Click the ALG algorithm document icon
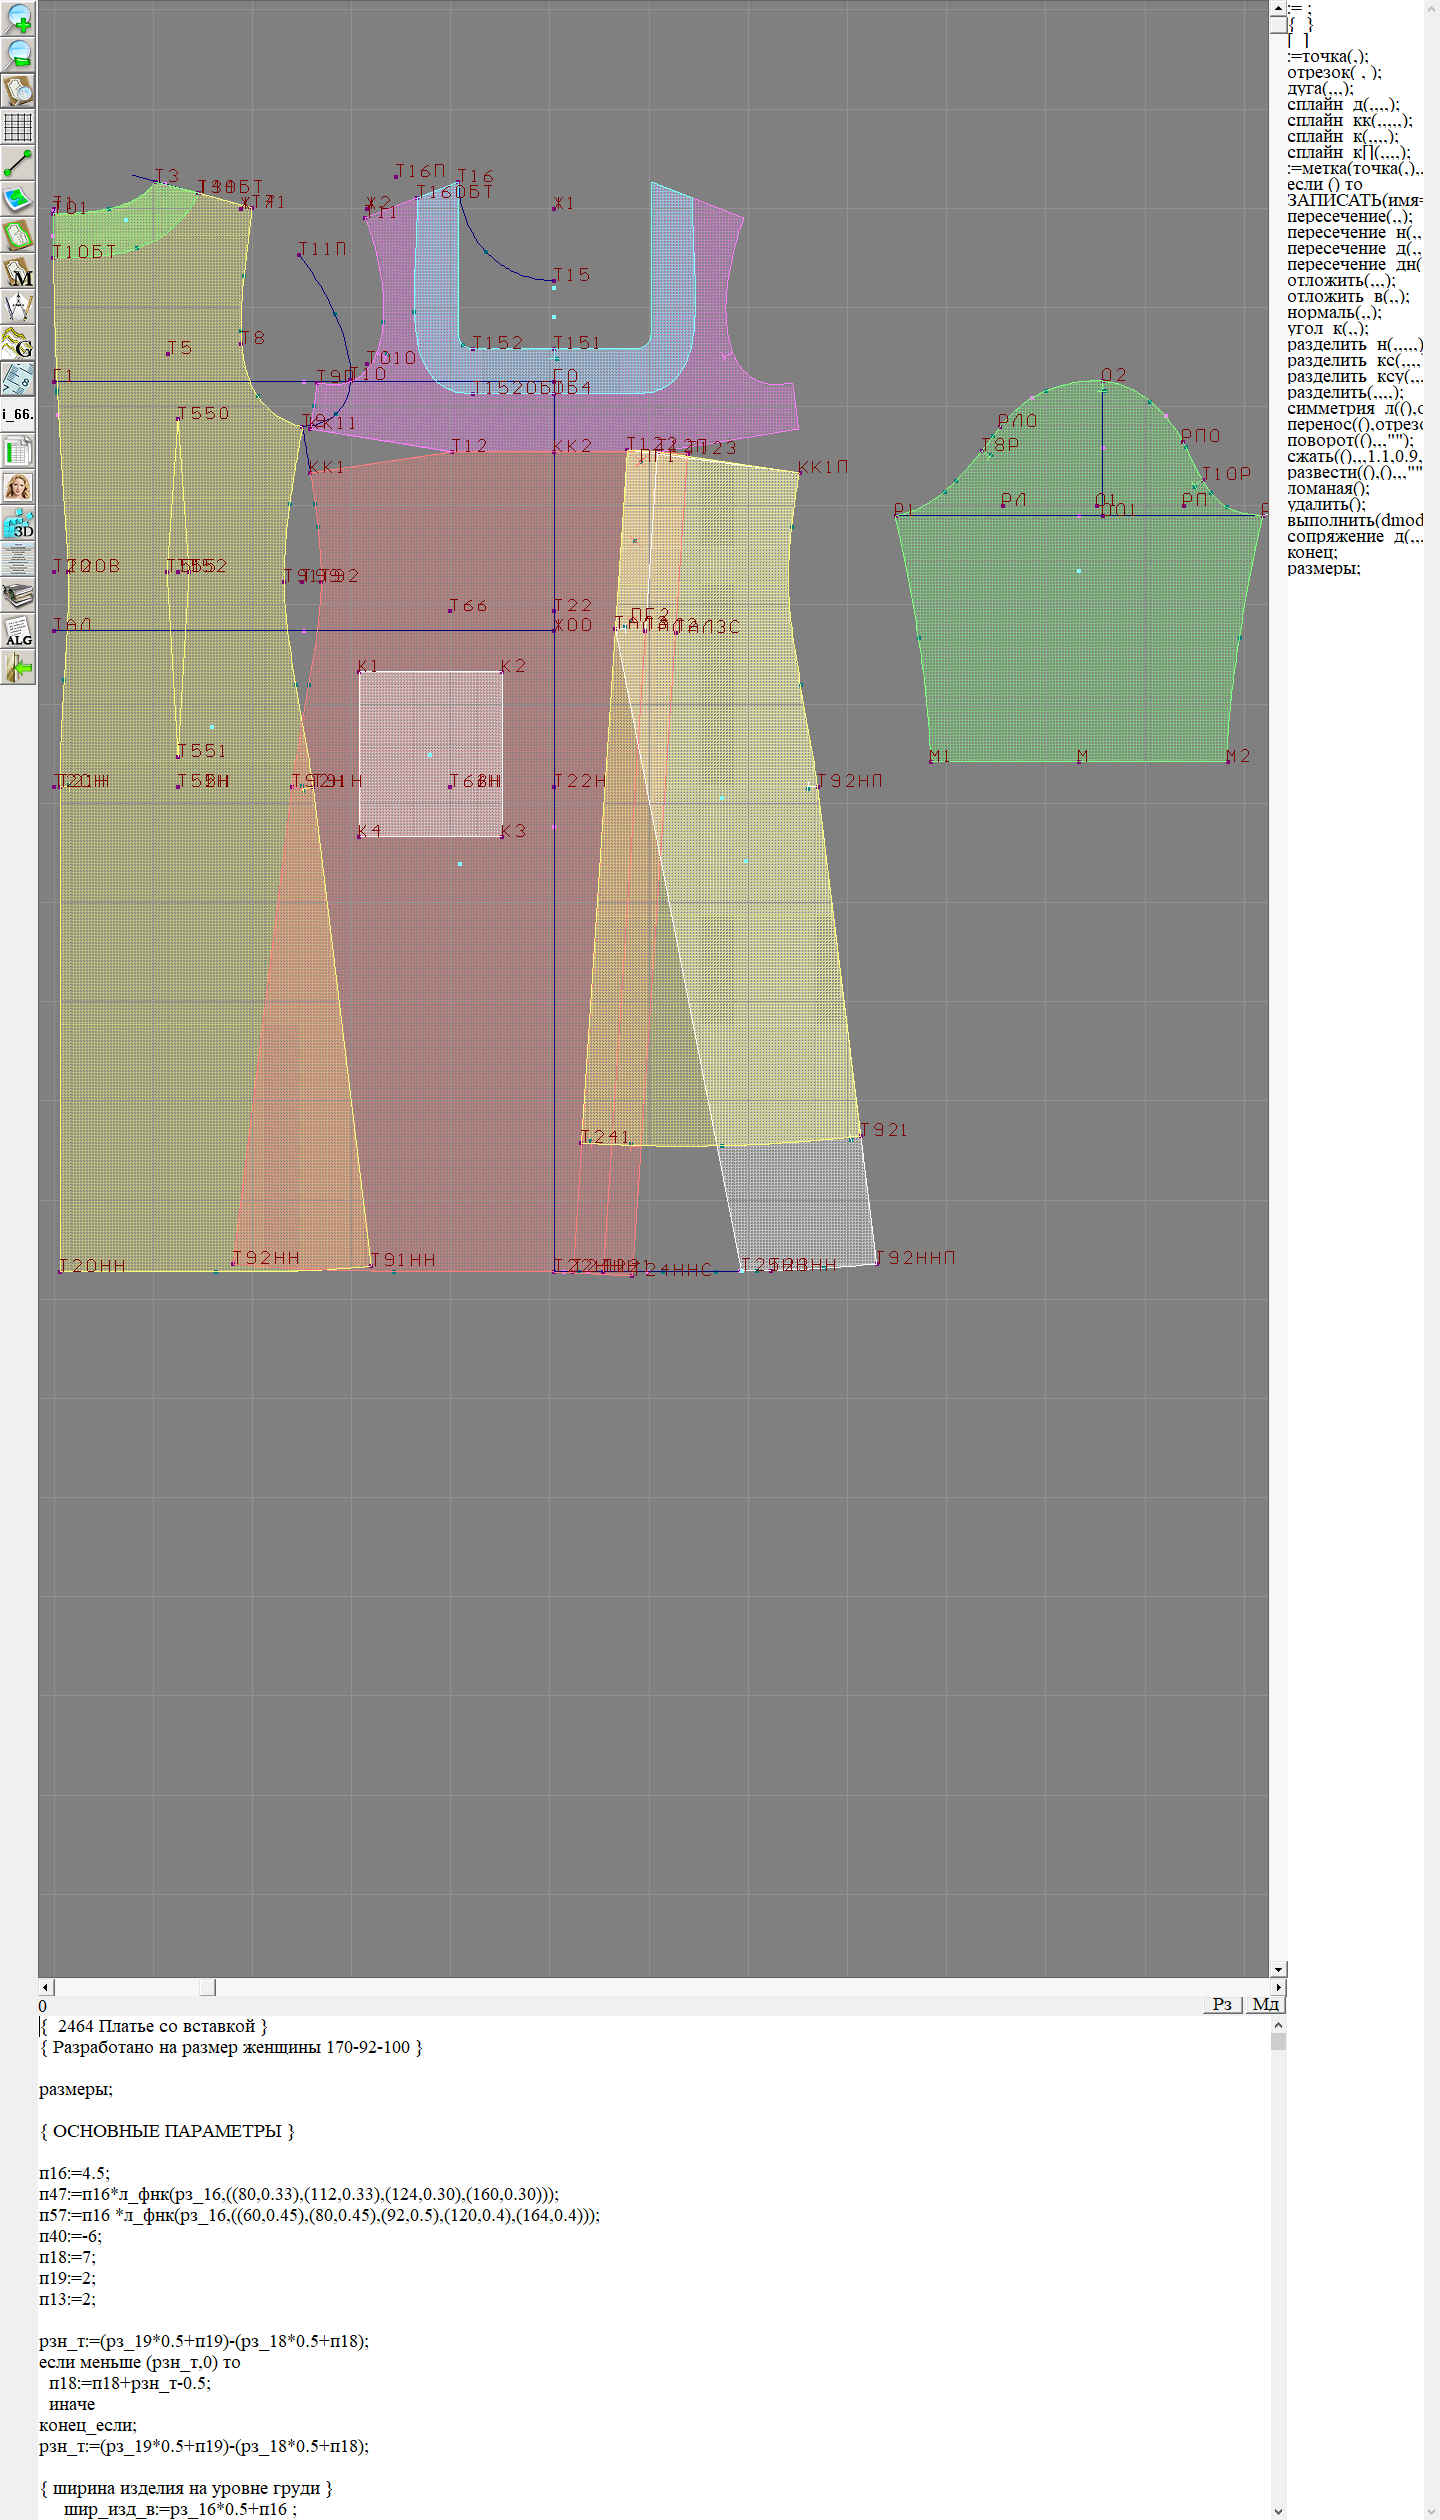Image resolution: width=1440 pixels, height=2520 pixels. tap(18, 631)
